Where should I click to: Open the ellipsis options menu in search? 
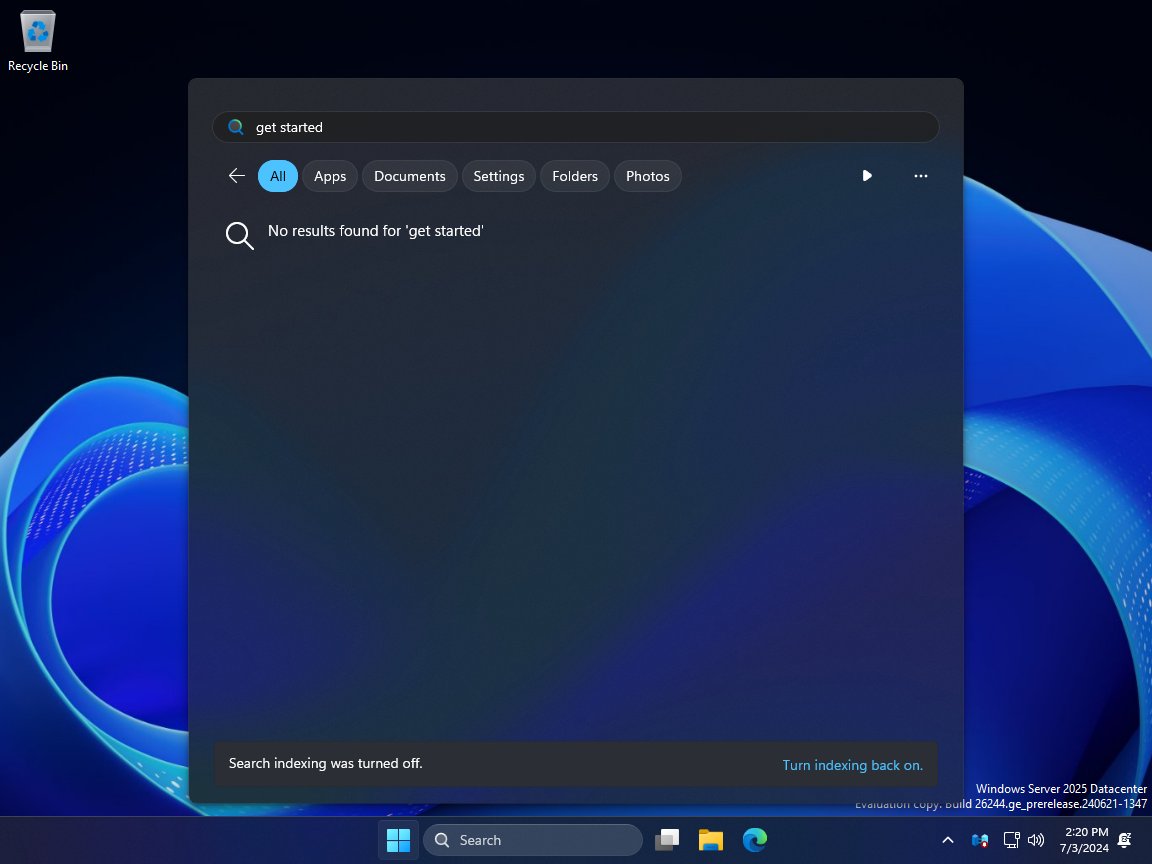click(920, 176)
